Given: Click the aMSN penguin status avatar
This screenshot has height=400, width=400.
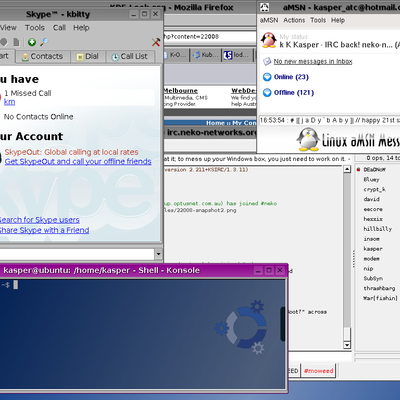Looking at the screenshot, I should 269,40.
